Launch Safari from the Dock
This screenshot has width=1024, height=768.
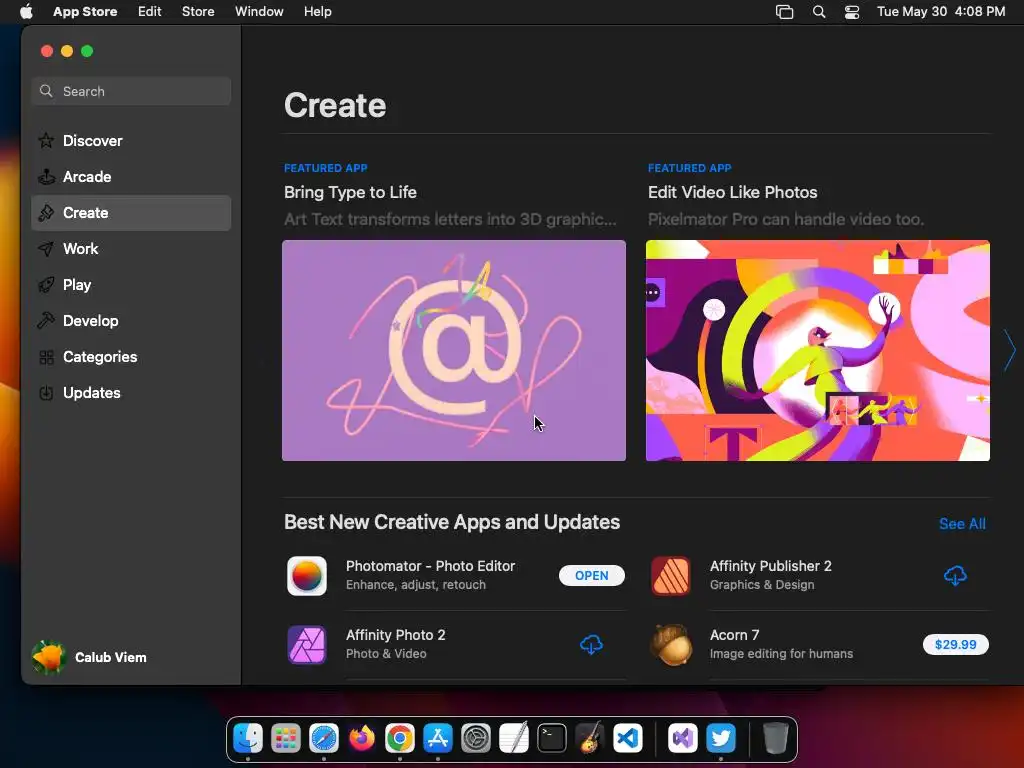click(x=324, y=739)
